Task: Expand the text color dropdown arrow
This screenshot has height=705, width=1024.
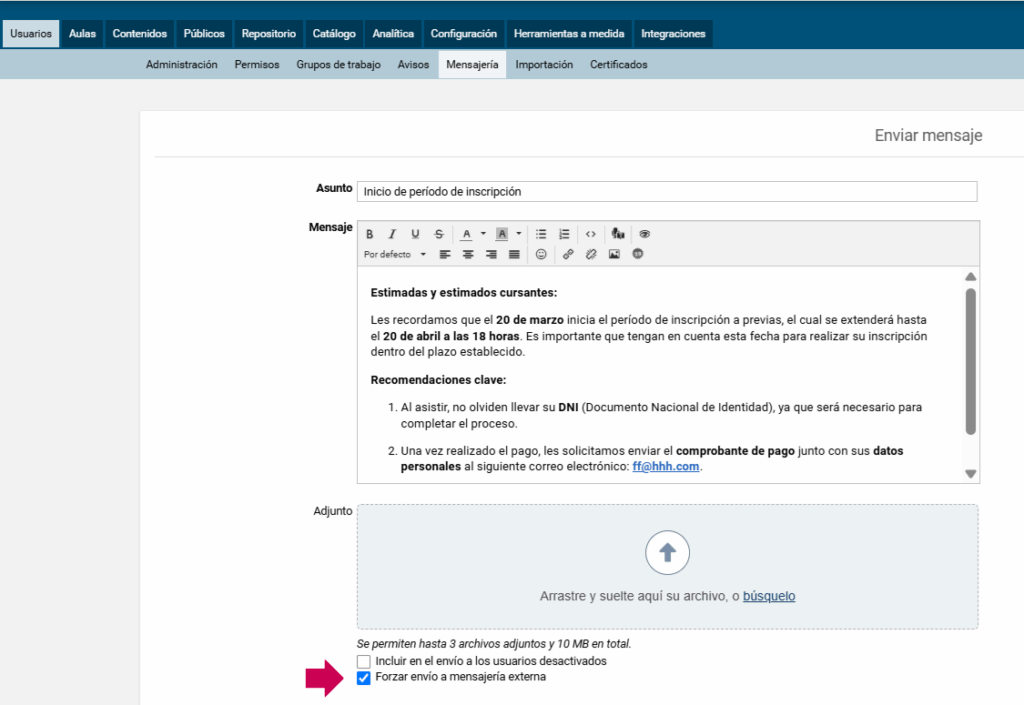Action: (483, 234)
